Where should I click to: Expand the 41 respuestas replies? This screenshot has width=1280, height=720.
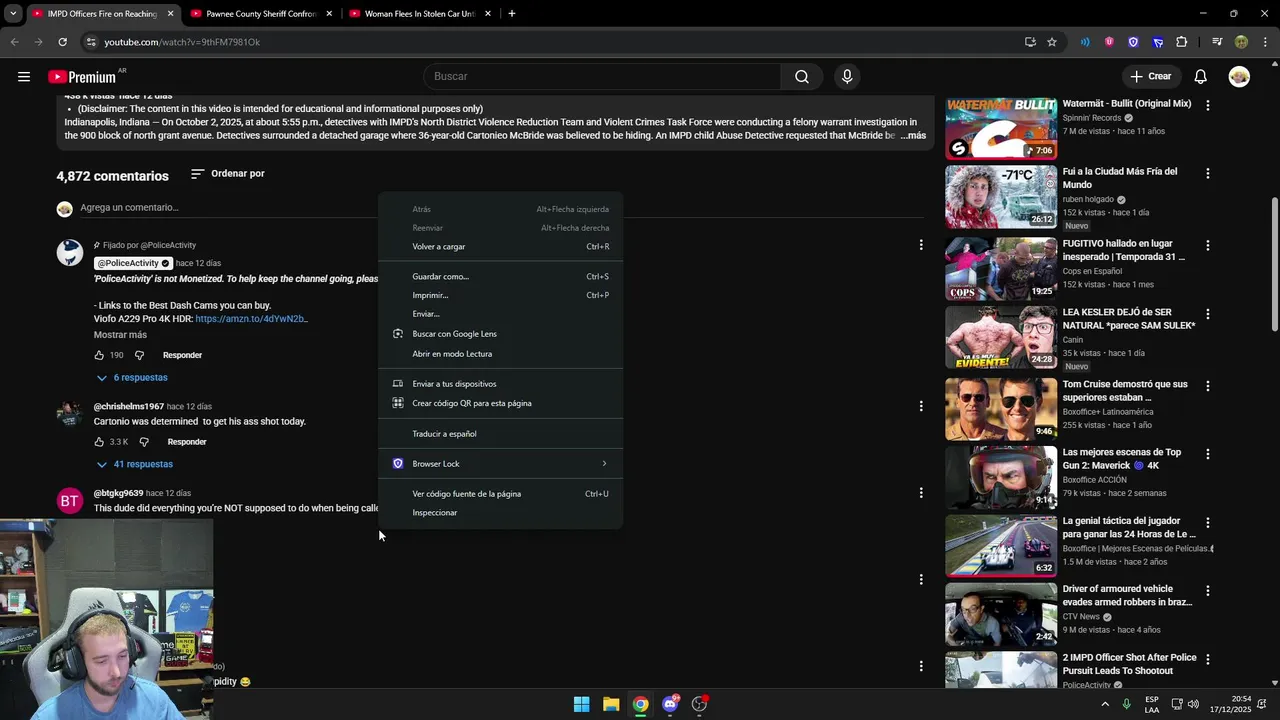coord(135,465)
